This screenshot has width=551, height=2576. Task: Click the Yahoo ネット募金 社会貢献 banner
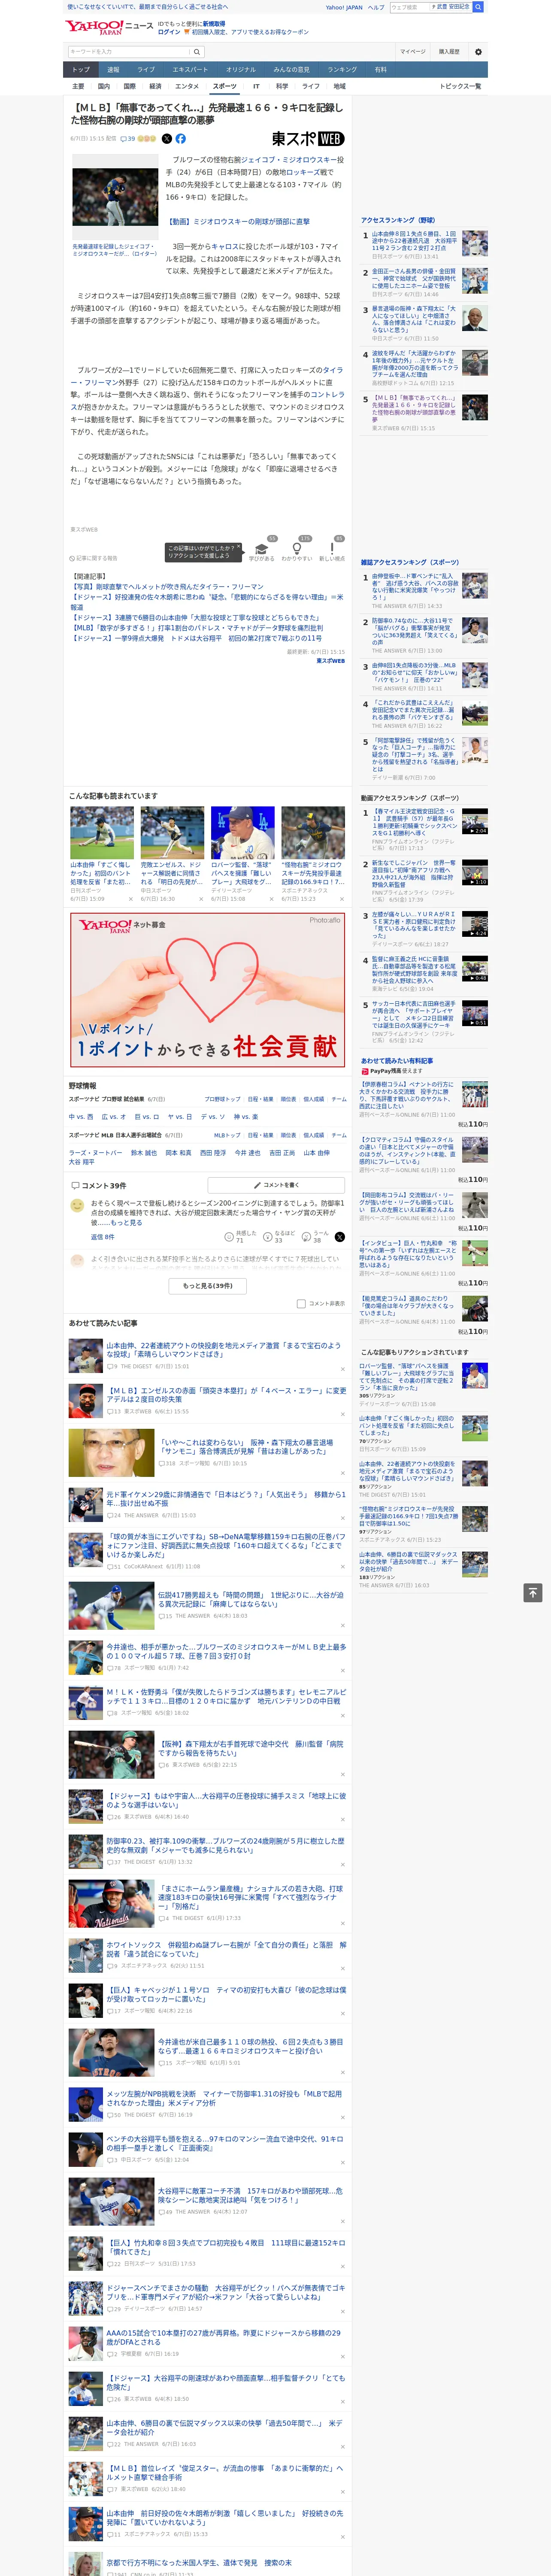click(208, 990)
